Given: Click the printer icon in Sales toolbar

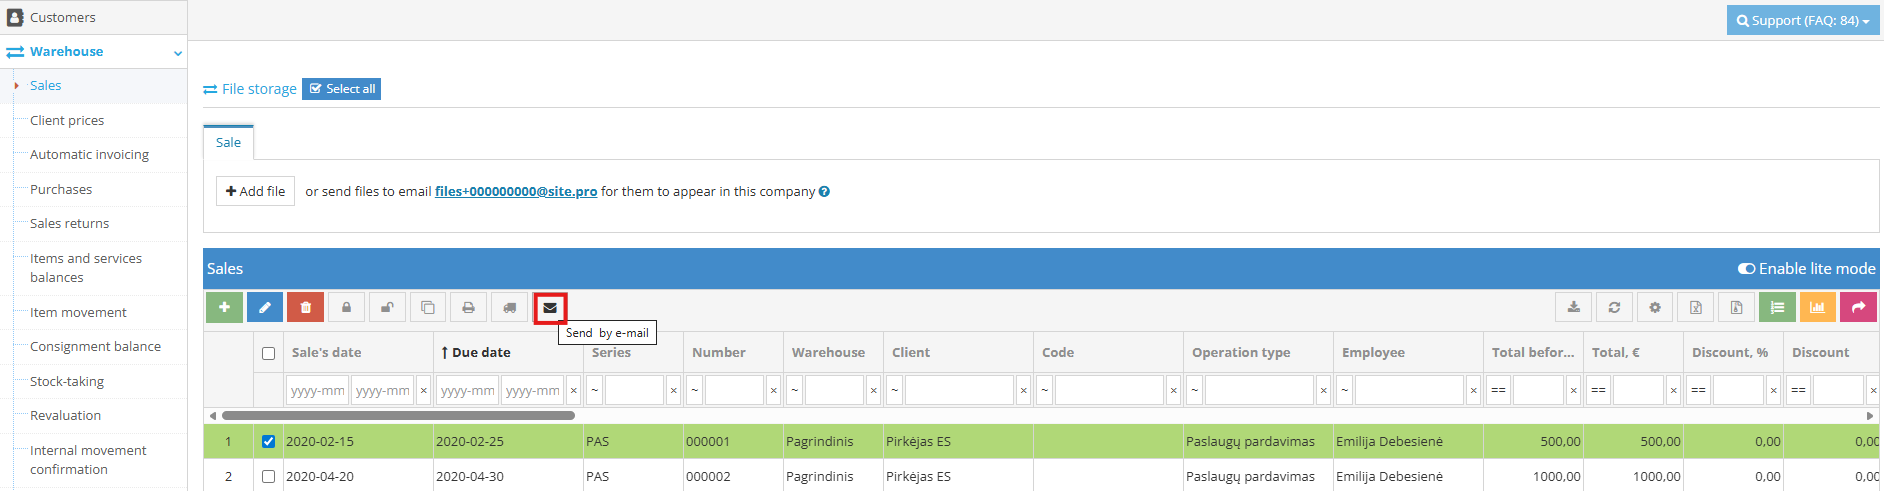Looking at the screenshot, I should (468, 308).
